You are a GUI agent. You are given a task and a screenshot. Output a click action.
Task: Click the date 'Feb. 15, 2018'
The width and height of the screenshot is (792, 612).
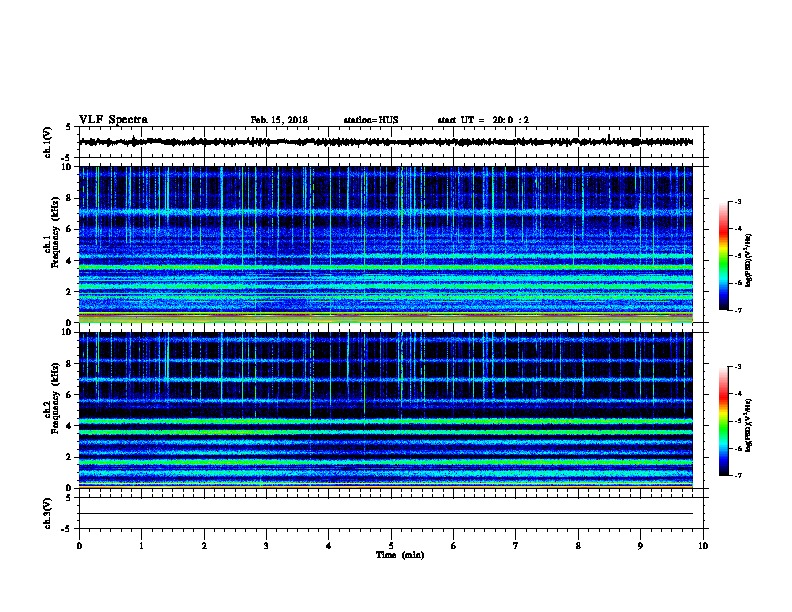point(279,120)
